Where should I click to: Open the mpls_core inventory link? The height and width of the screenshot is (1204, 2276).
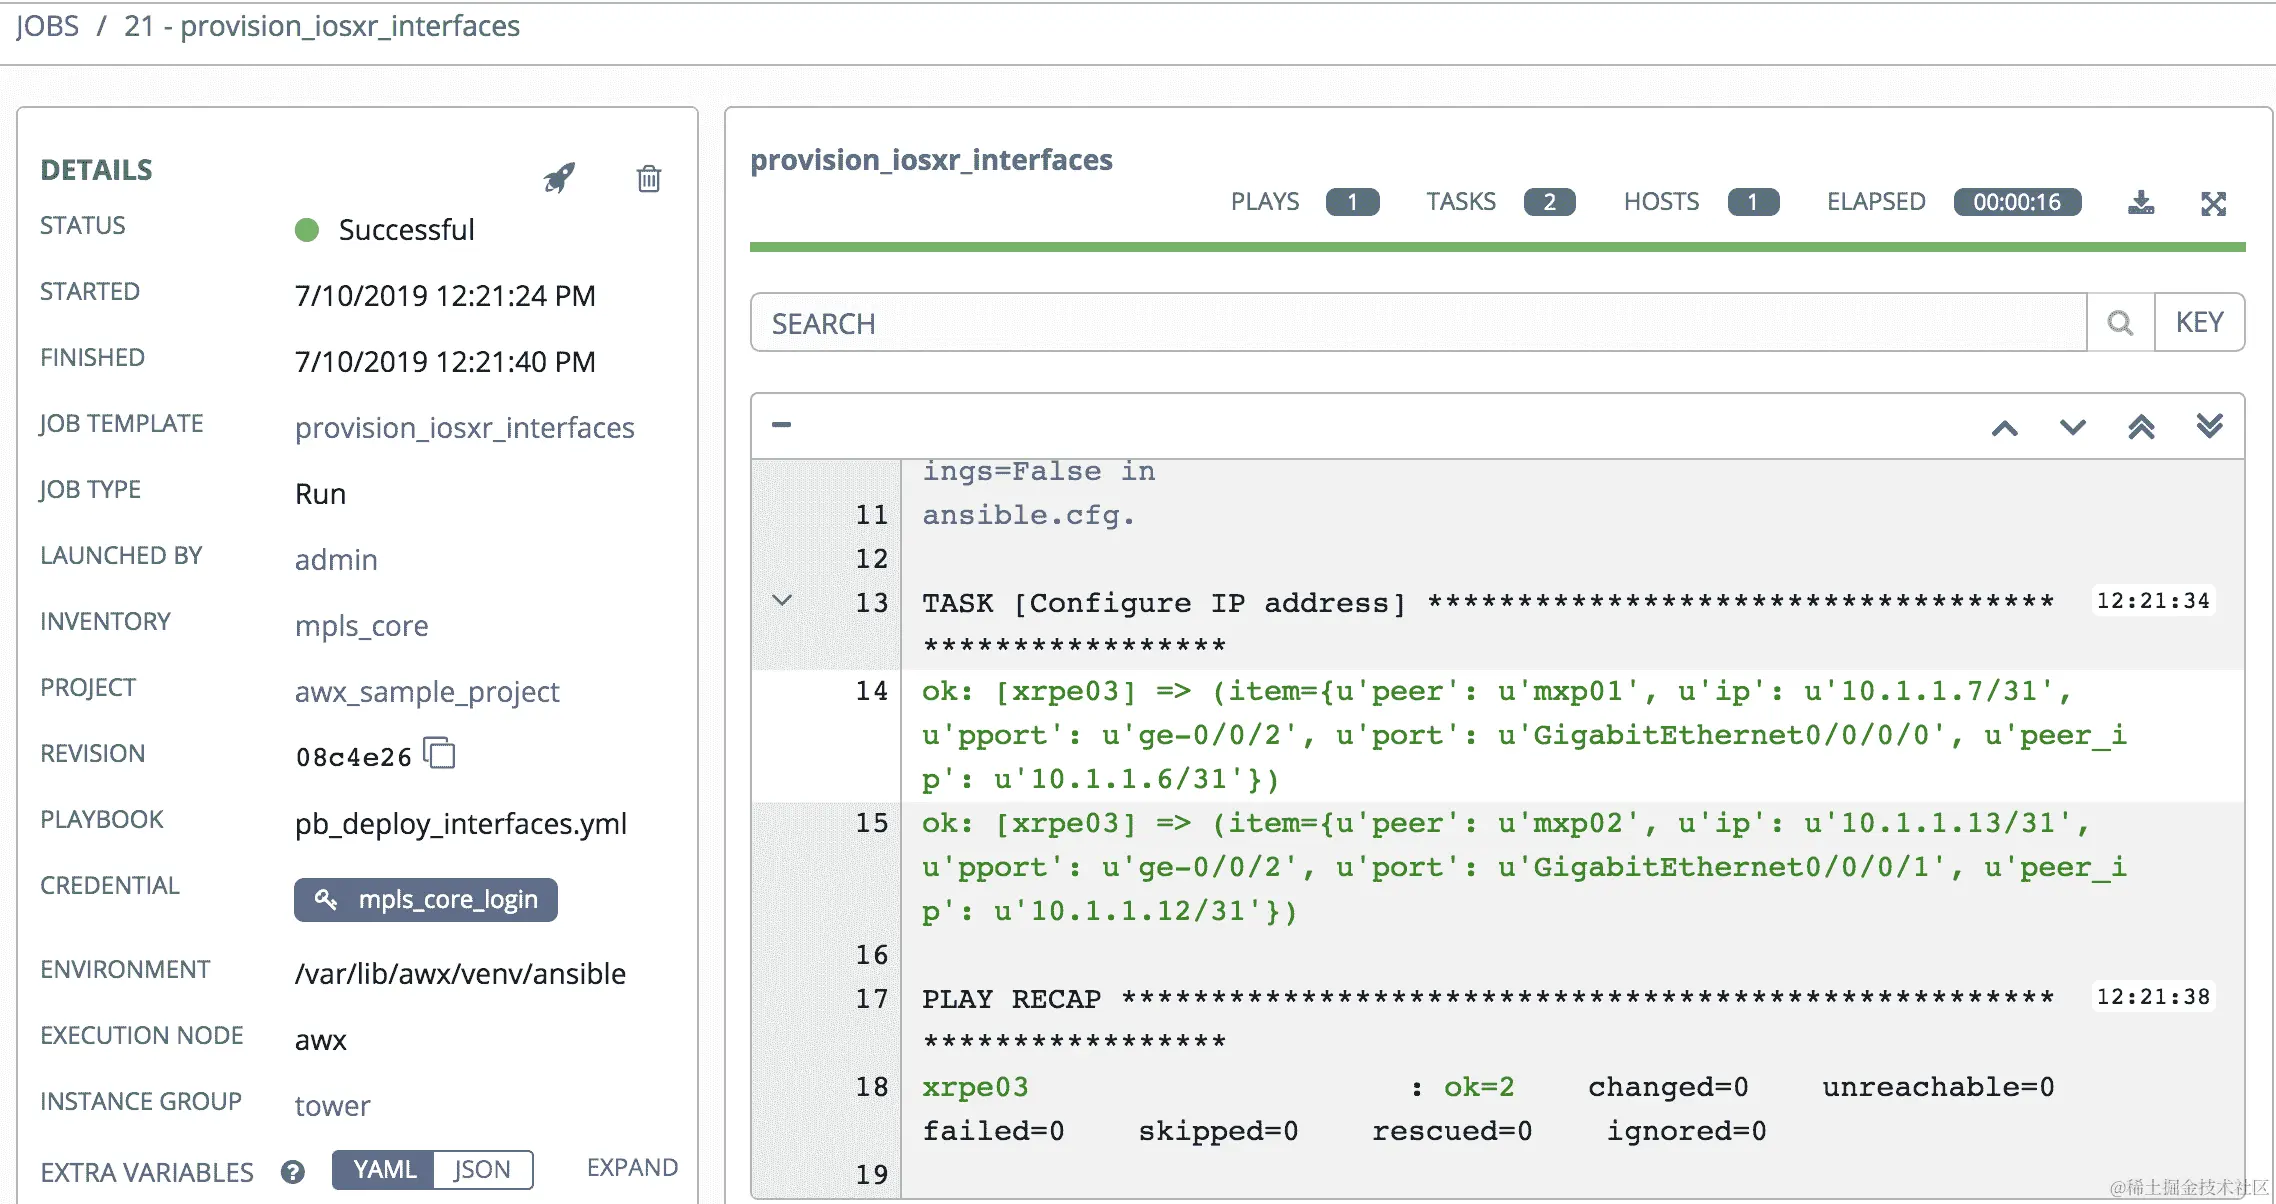coord(361,626)
